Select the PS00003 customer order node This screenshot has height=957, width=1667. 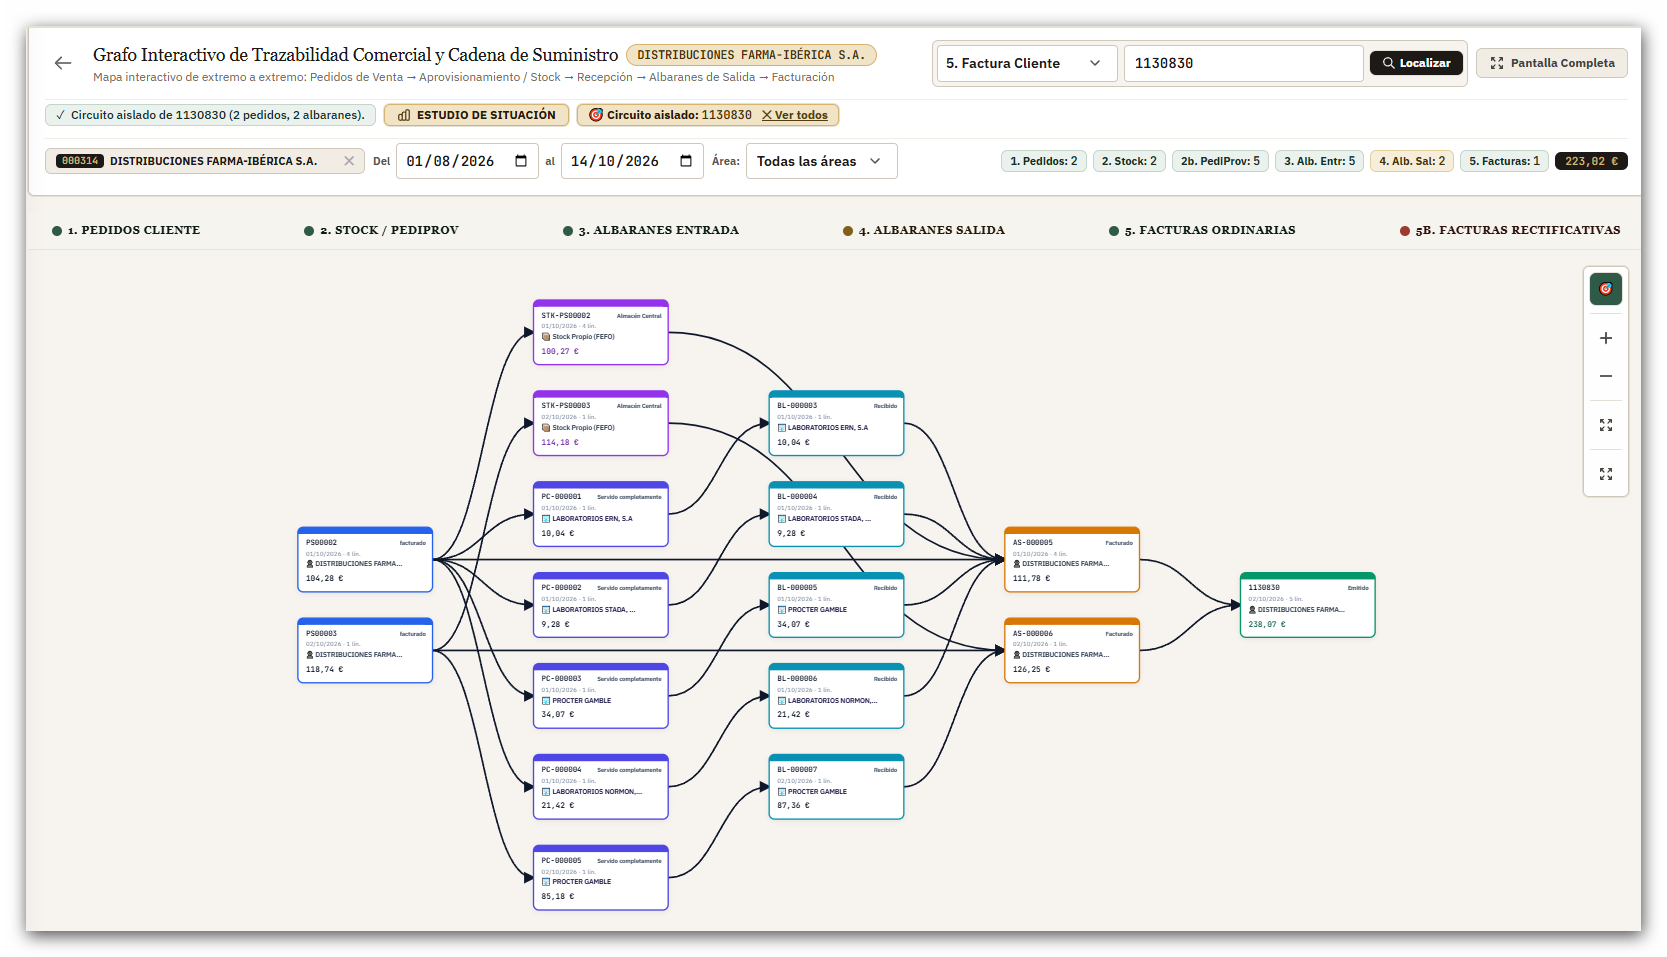point(365,651)
